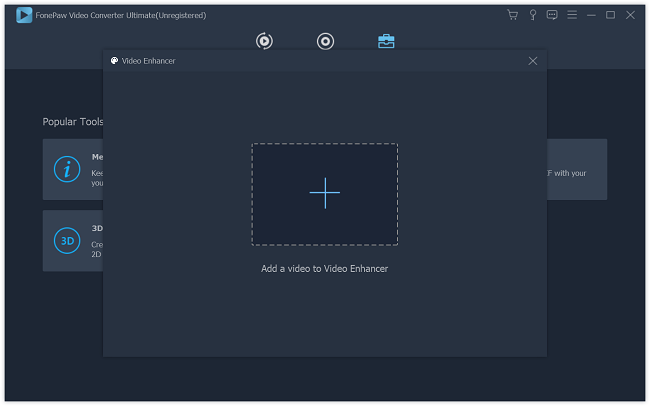The image size is (650, 406).
Task: Open the shopping cart purchase icon
Action: tap(512, 15)
